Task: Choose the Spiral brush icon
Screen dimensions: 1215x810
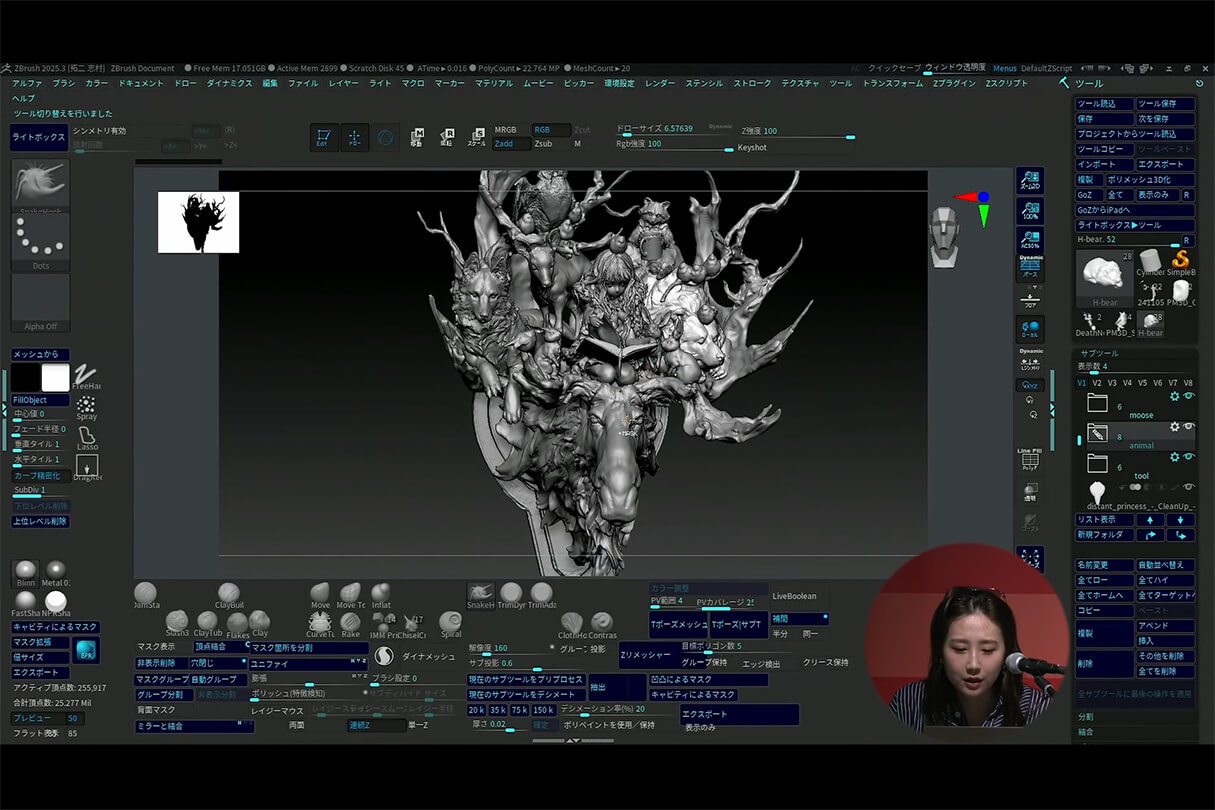Action: [x=450, y=622]
